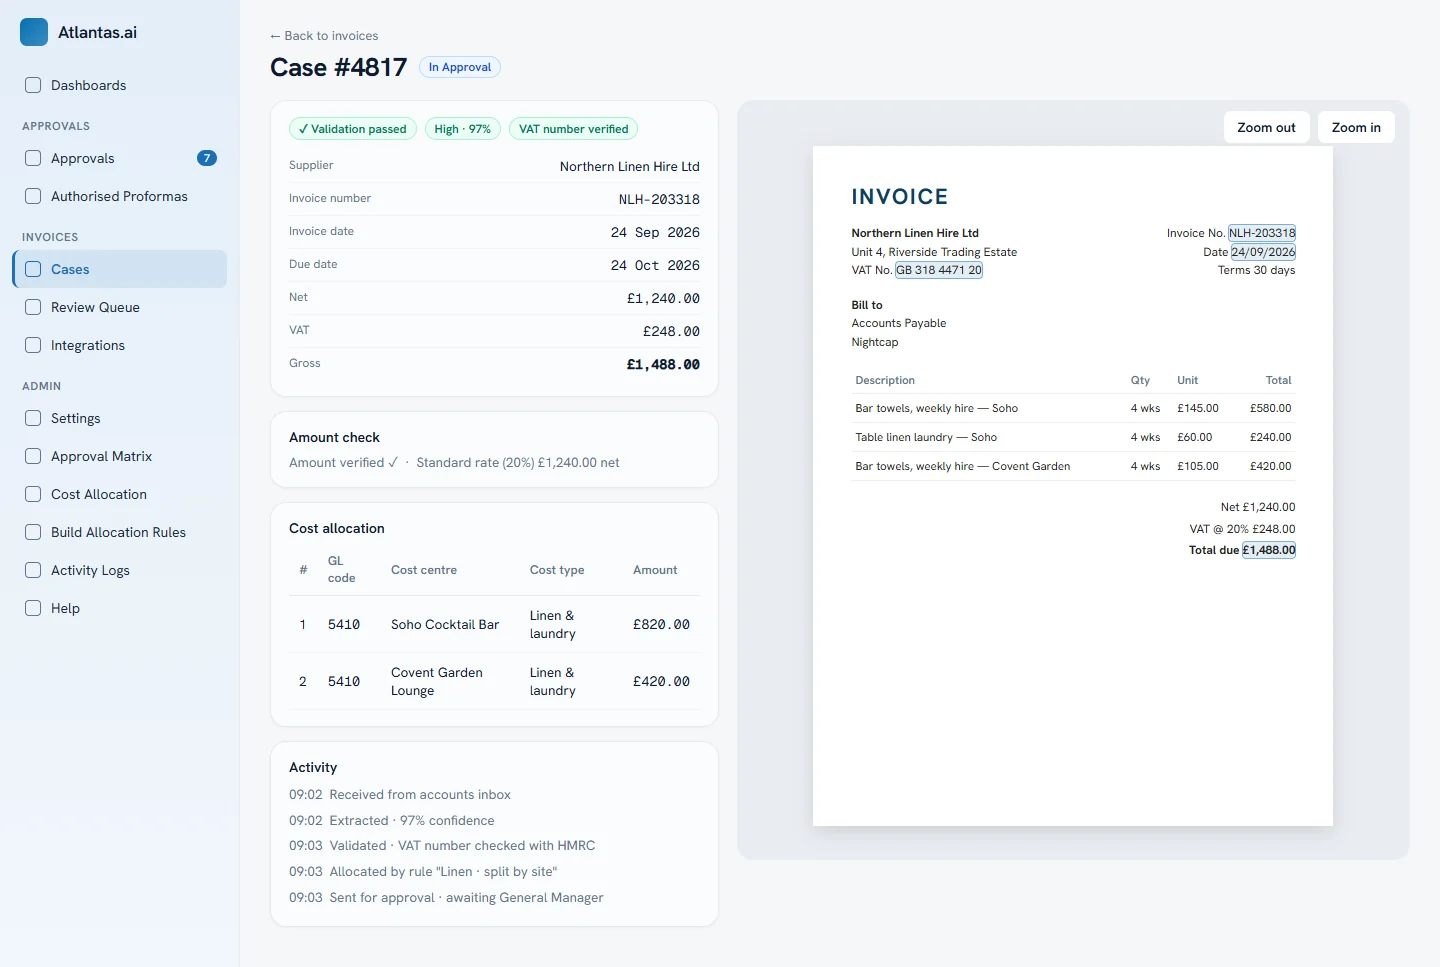Click the Zoom in button

1356,127
